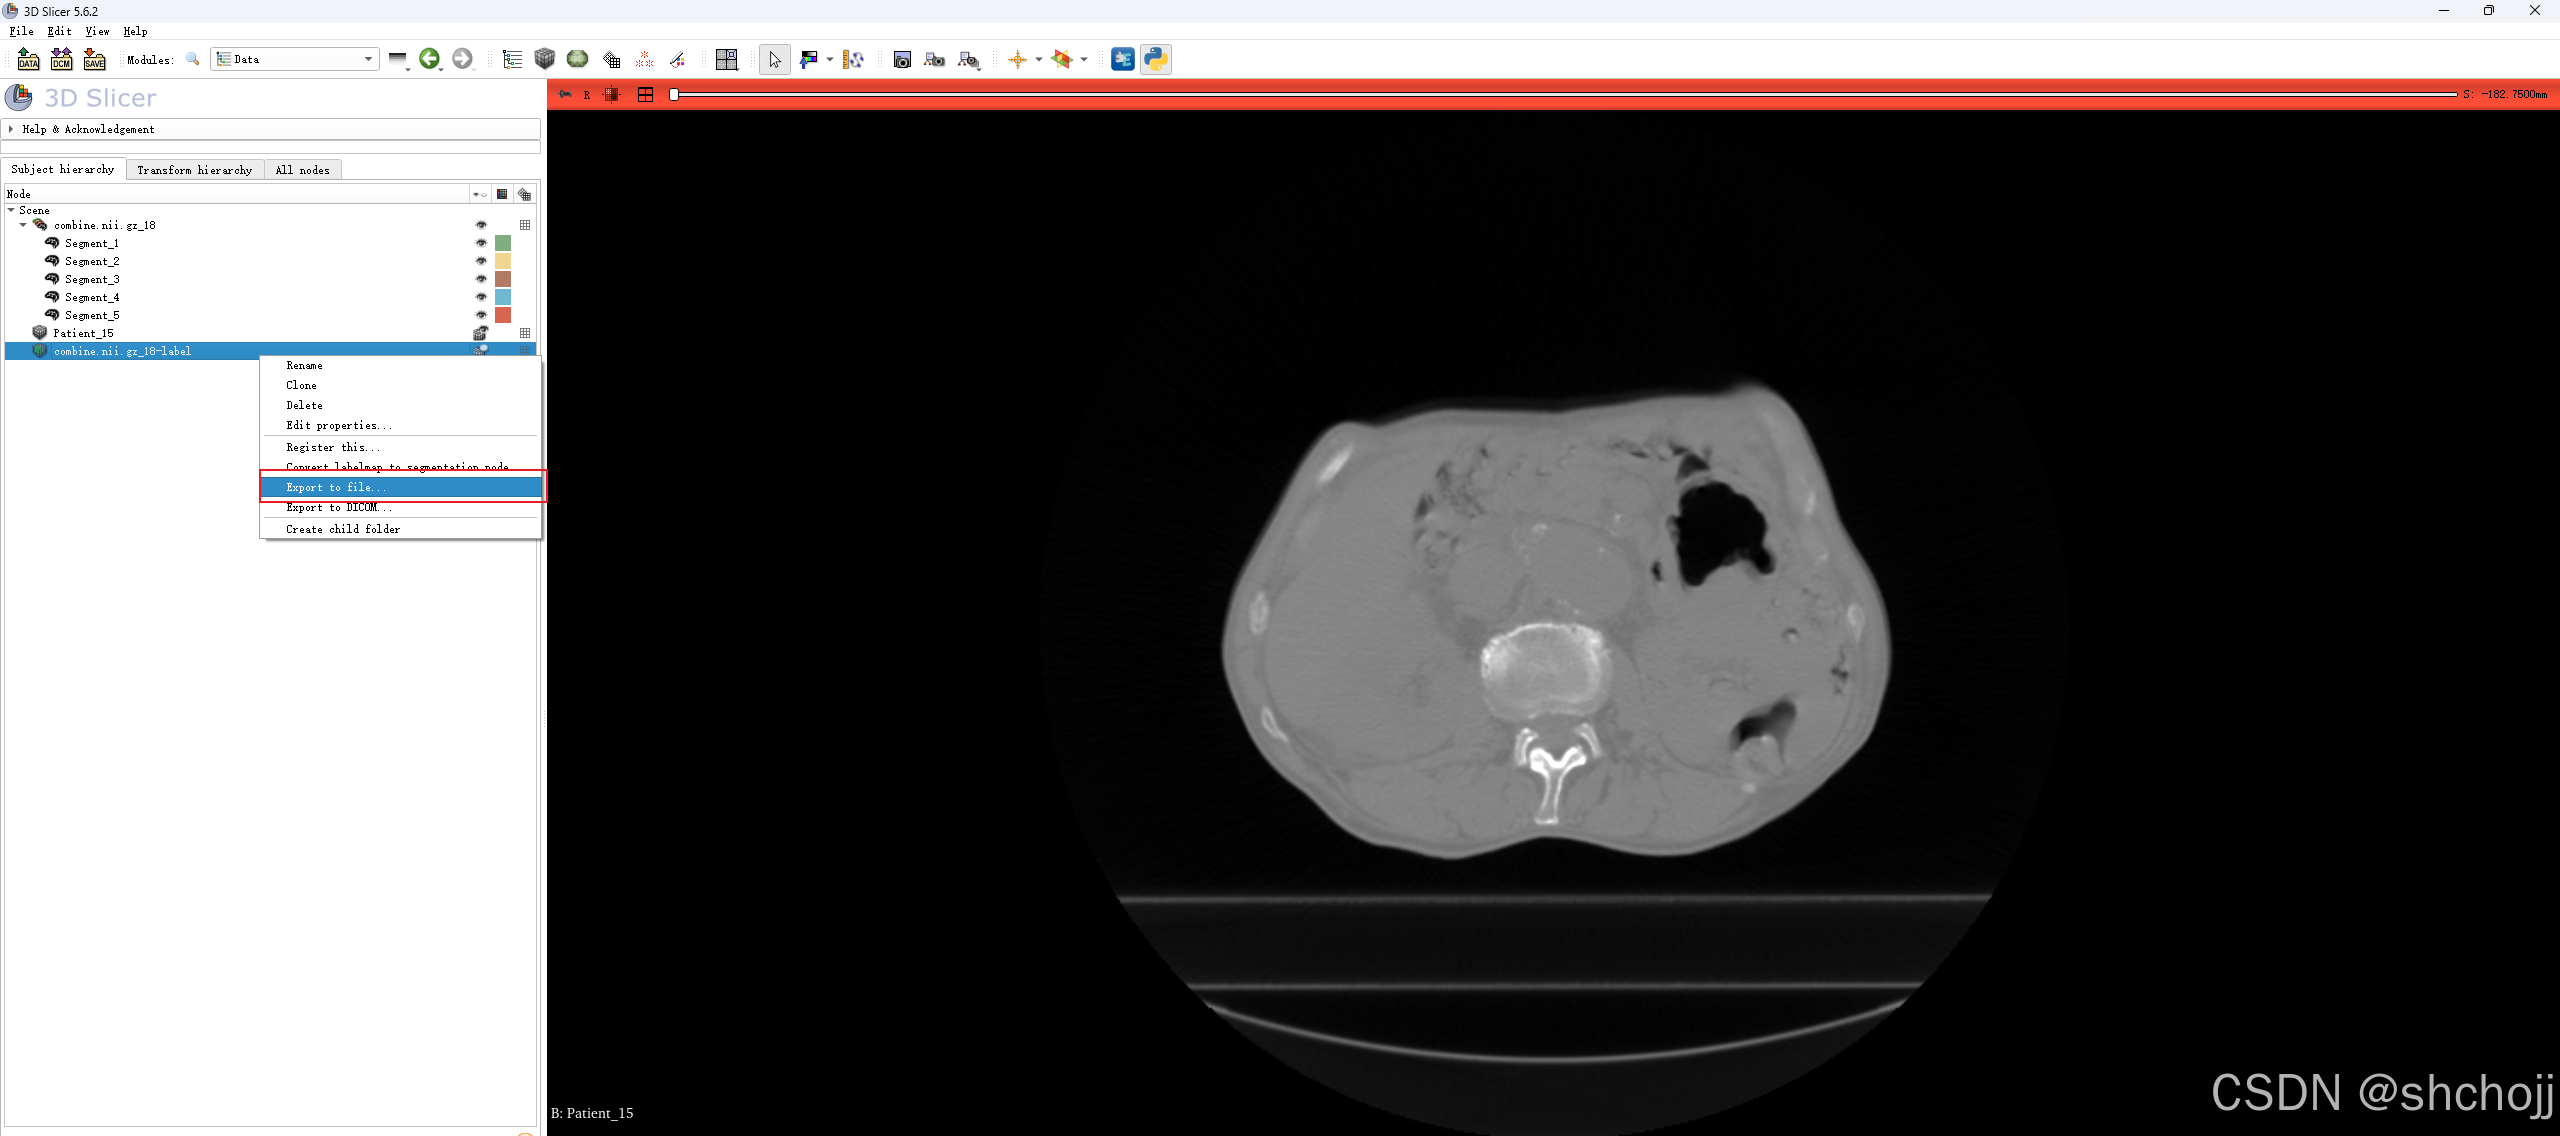This screenshot has height=1136, width=2560.
Task: Click the pin icon in red slice bar
Action: click(565, 94)
